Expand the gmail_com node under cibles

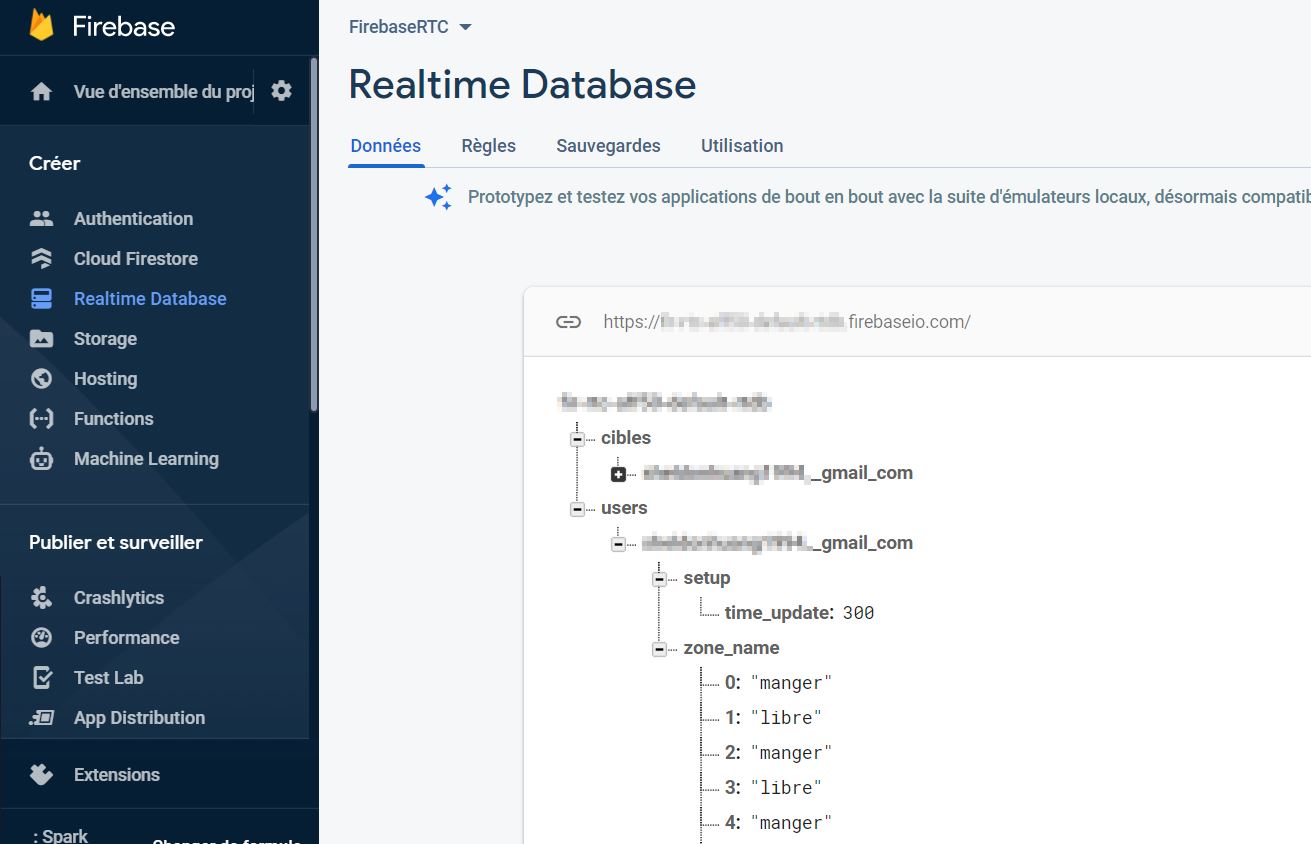coord(618,474)
